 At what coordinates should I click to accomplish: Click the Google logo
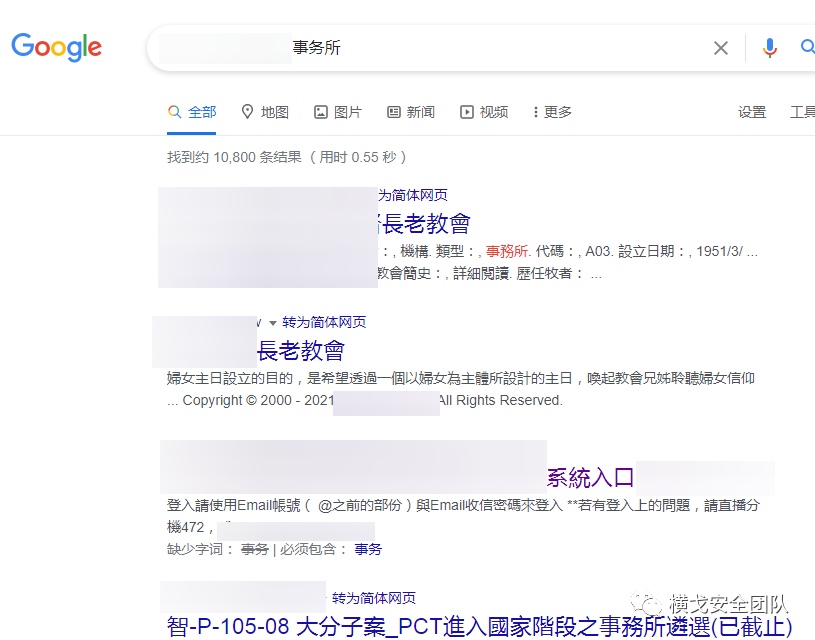[56, 47]
